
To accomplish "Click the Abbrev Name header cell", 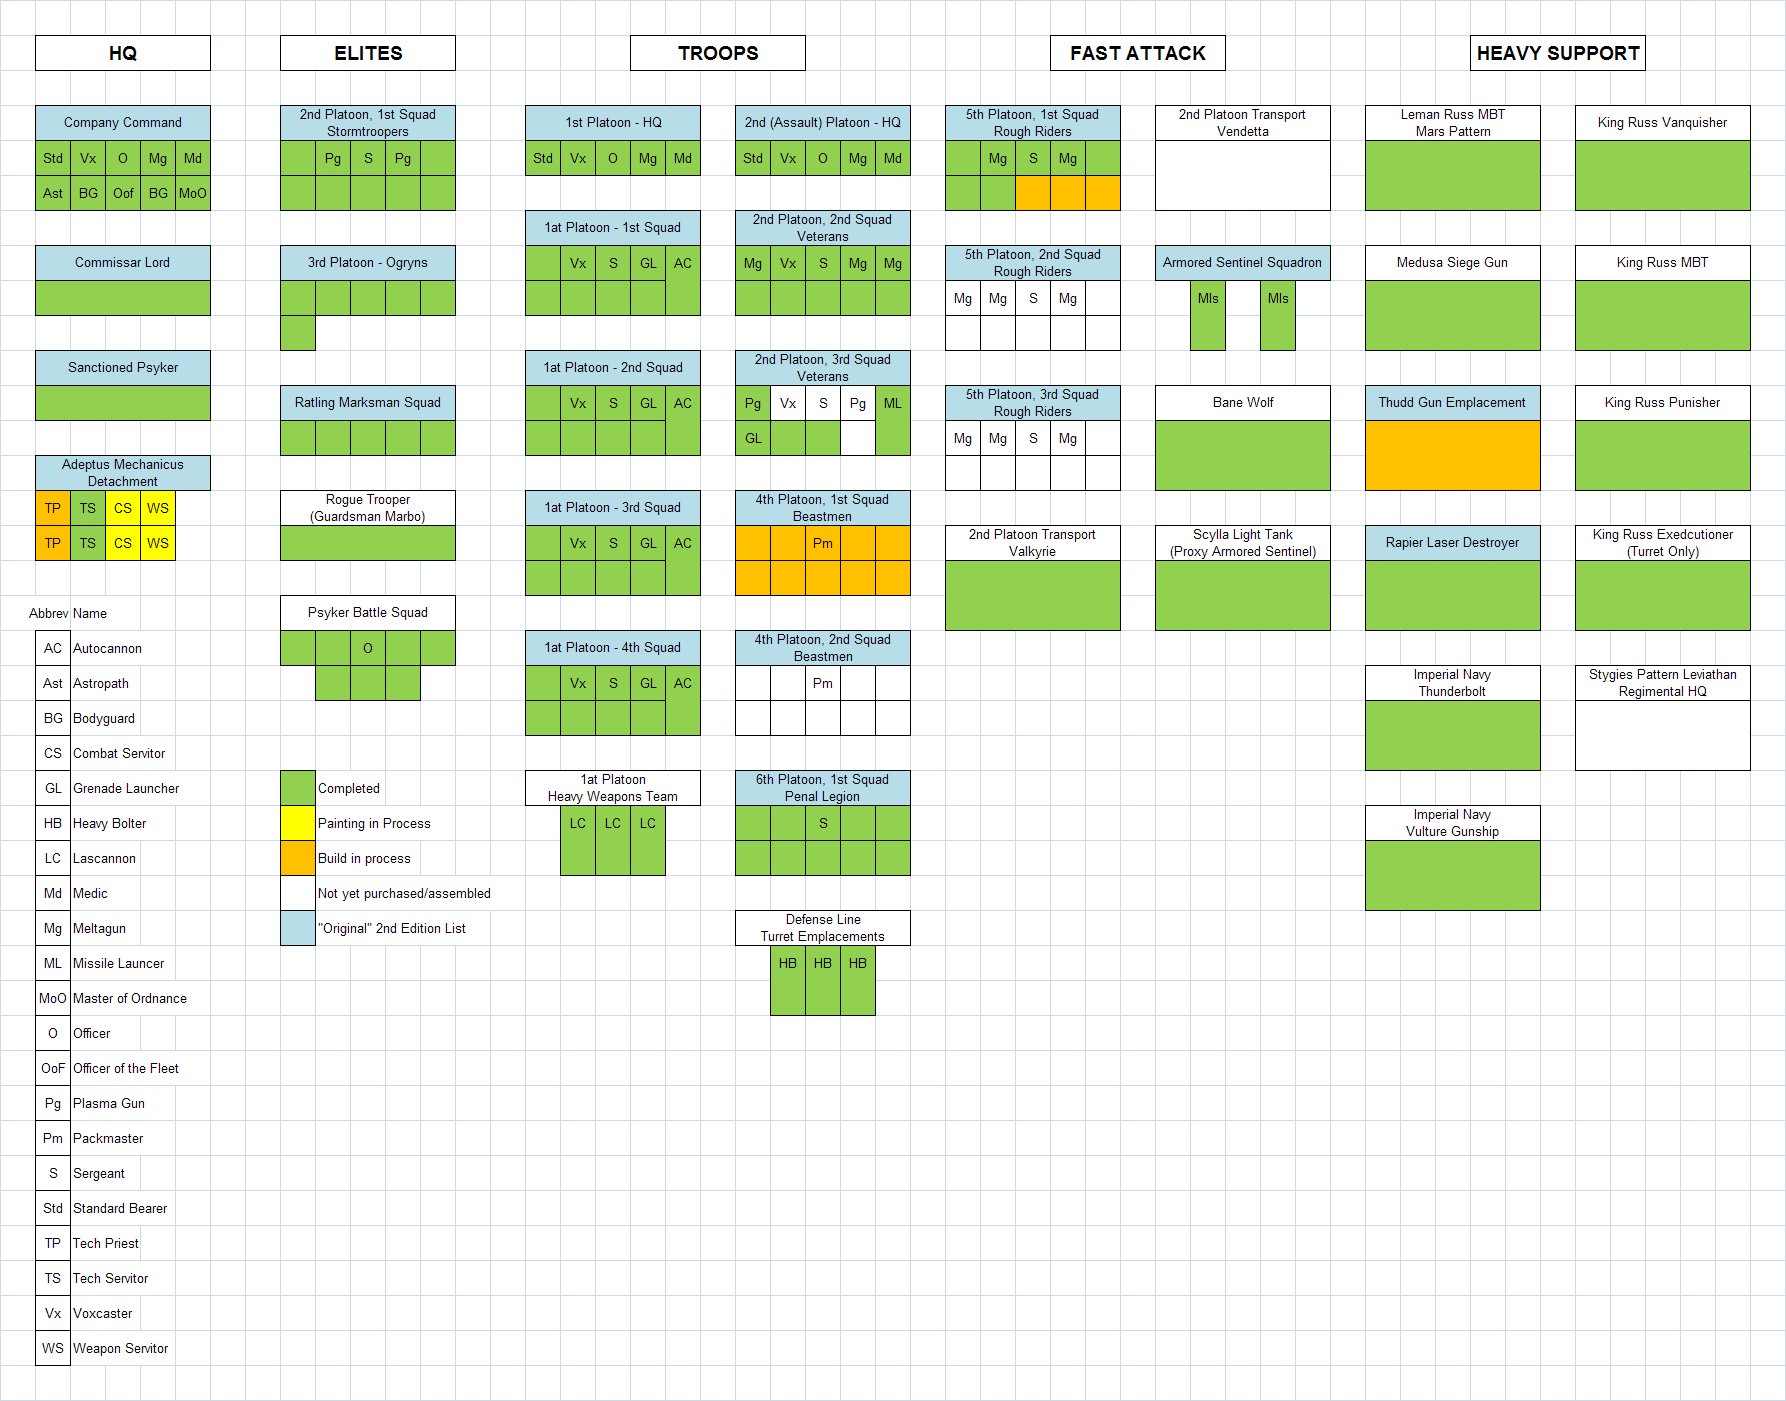I will (x=68, y=613).
